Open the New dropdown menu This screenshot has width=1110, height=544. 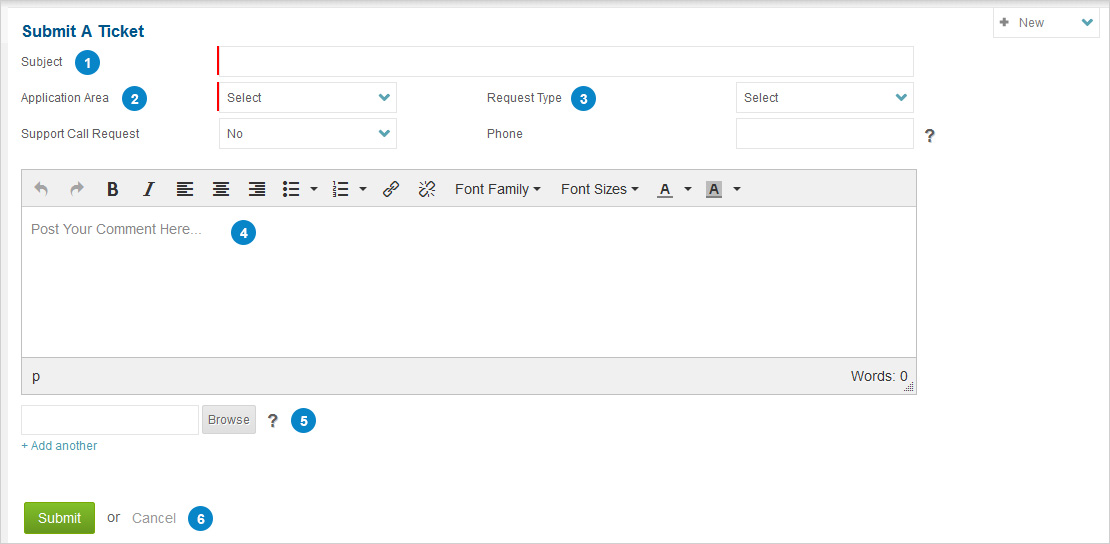click(1046, 23)
